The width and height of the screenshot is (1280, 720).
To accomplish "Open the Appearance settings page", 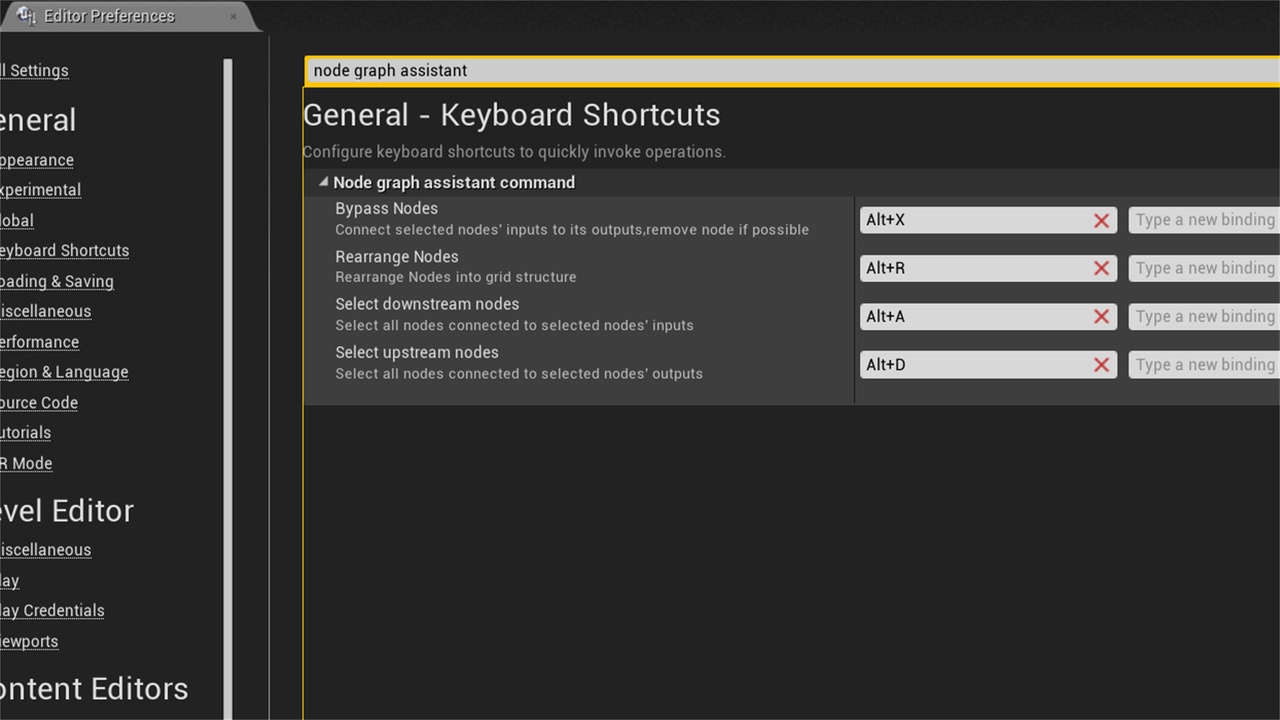I will tap(36, 160).
